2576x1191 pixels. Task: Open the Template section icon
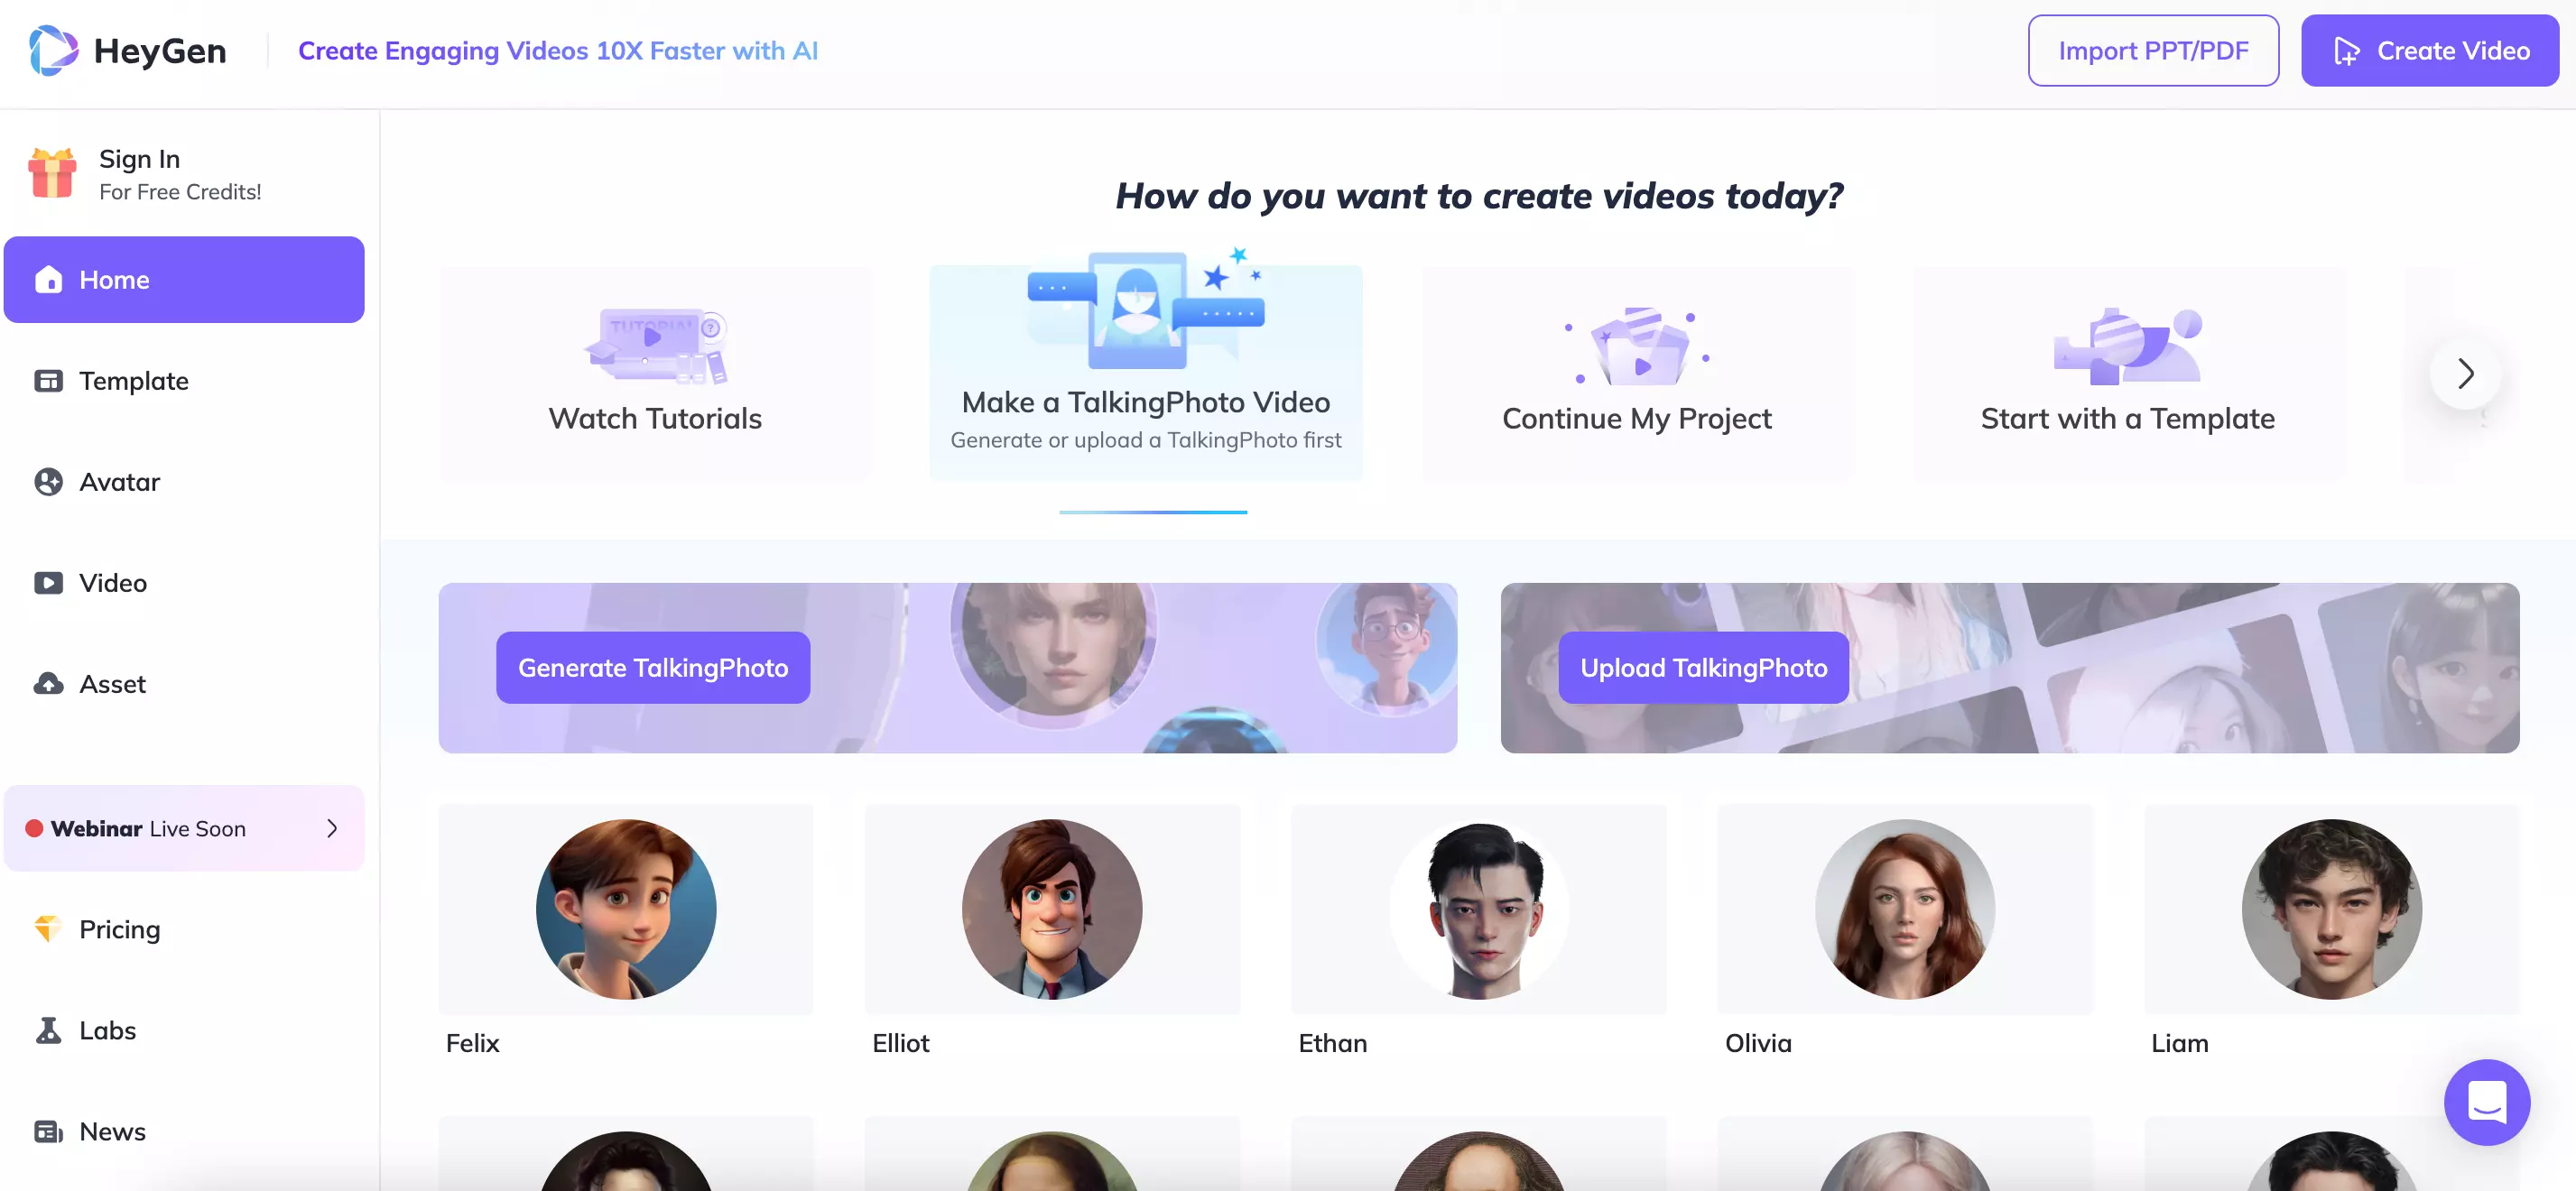pos(48,380)
